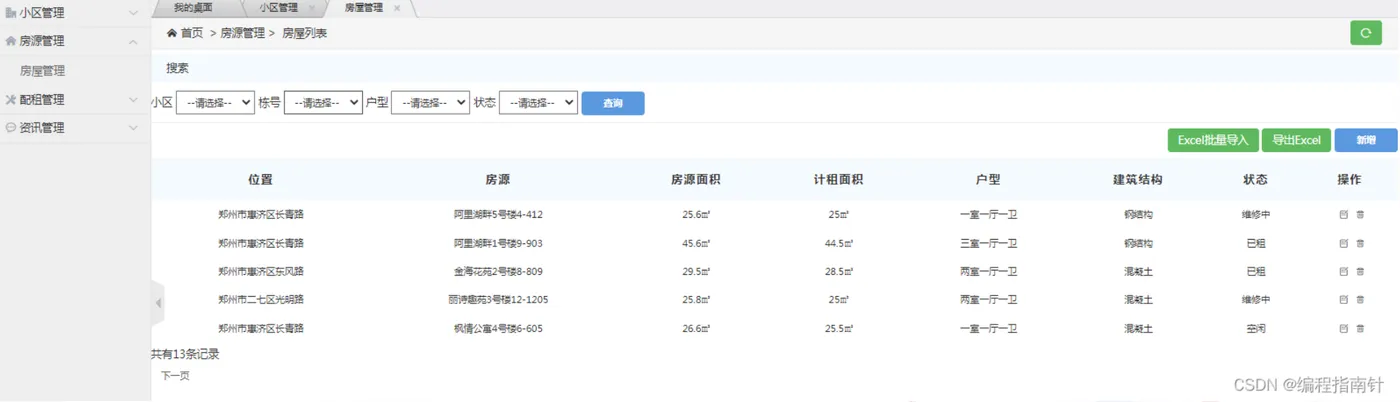The image size is (1400, 402).
Task: Click the 空闲 status cell
Action: click(x=1256, y=328)
